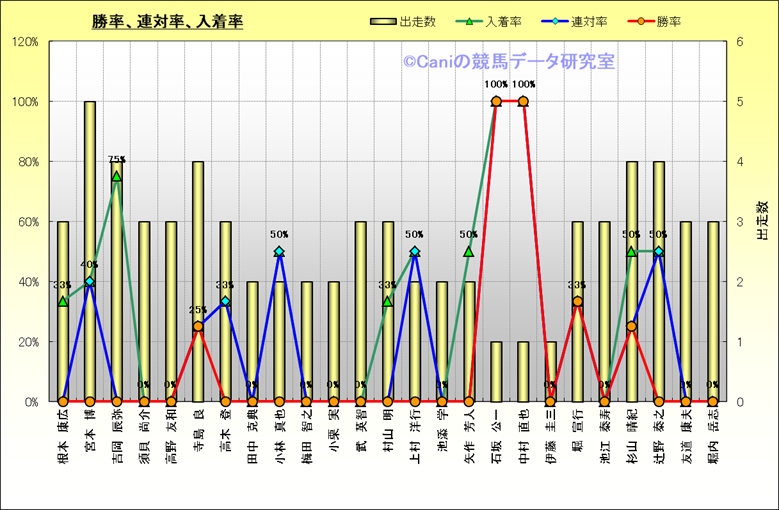Click 宮本 博's 40% blue diamond marker
The width and height of the screenshot is (779, 510).
pyautogui.click(x=90, y=282)
